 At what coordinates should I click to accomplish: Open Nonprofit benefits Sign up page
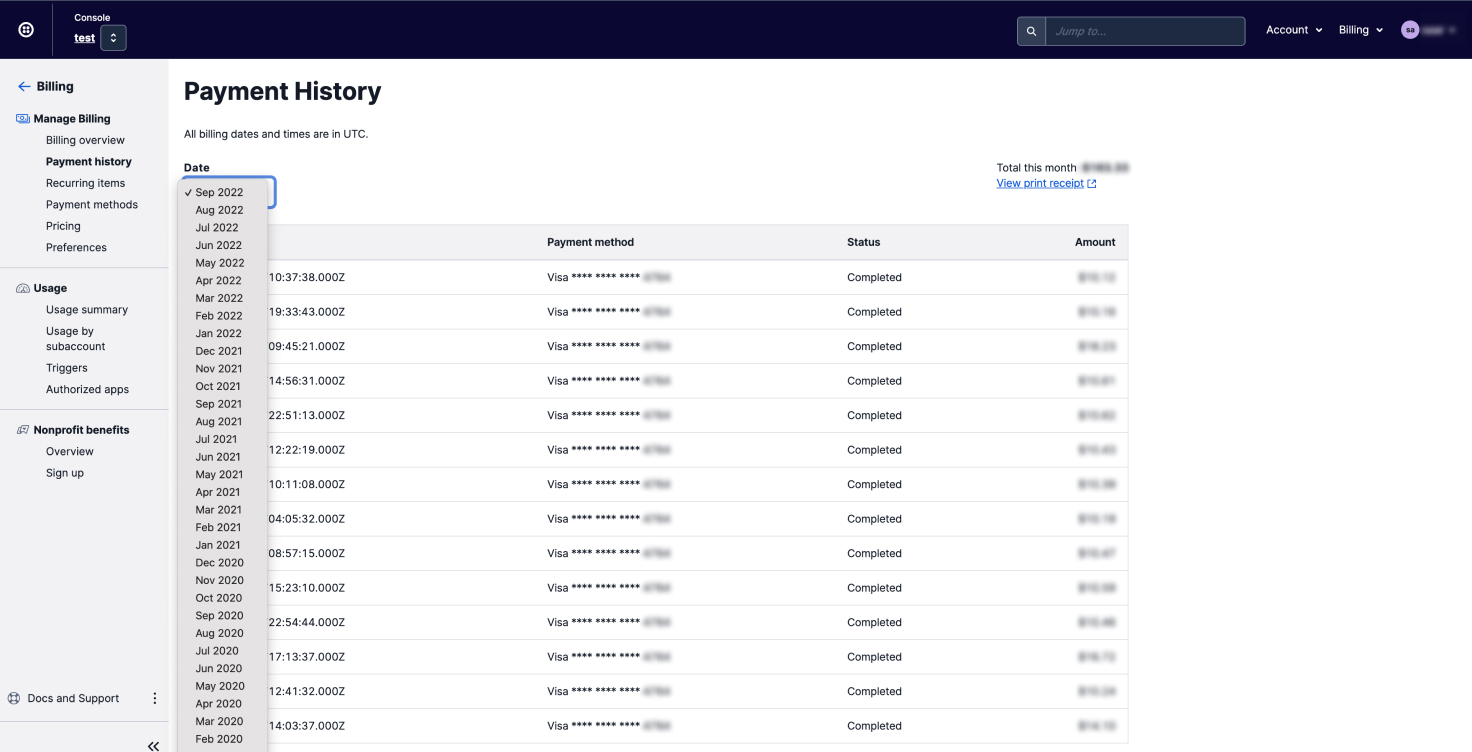(x=65, y=473)
